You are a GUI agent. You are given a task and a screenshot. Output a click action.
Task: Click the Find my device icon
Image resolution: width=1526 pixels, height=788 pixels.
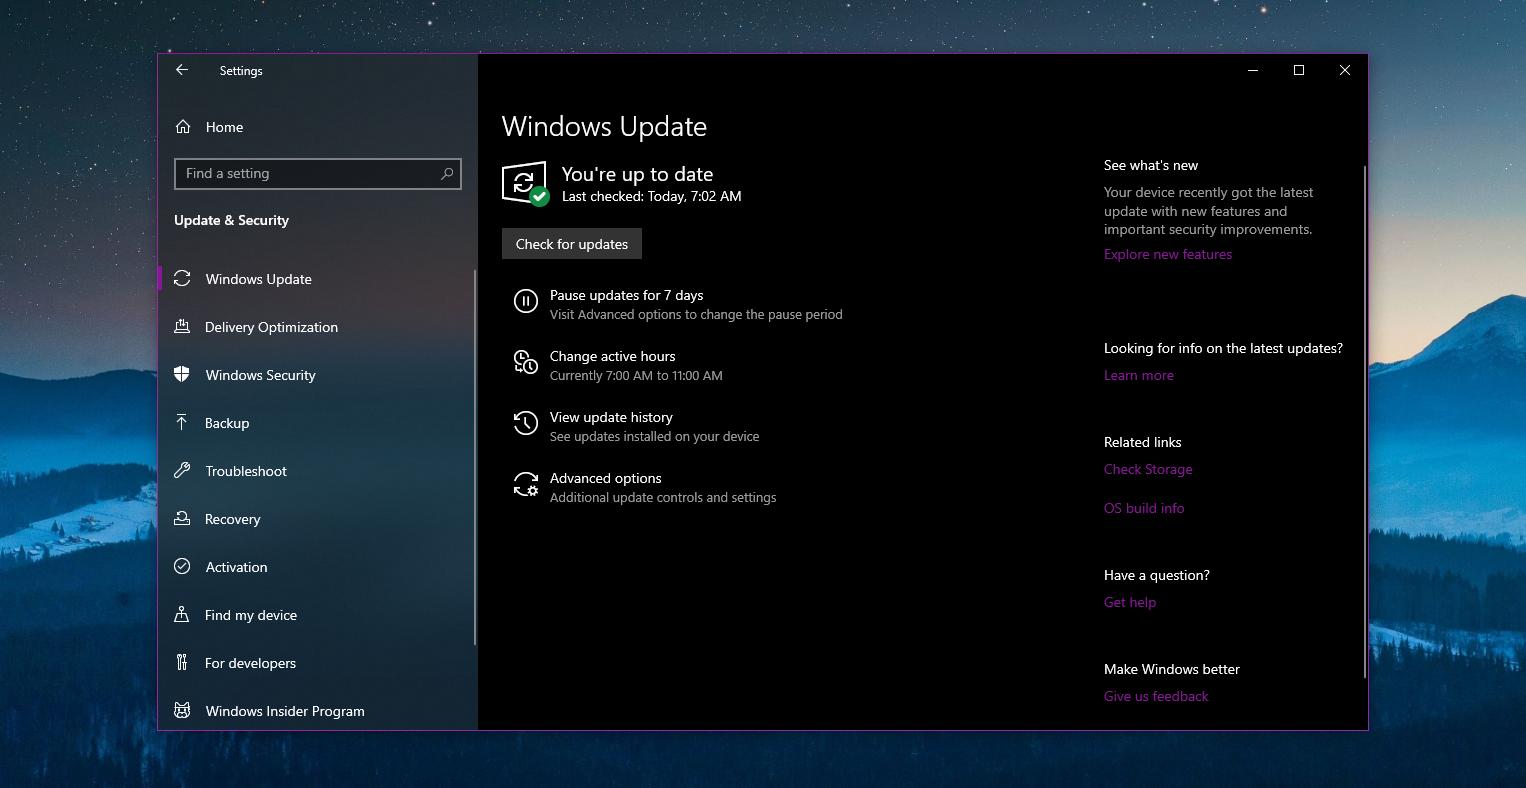pos(182,615)
